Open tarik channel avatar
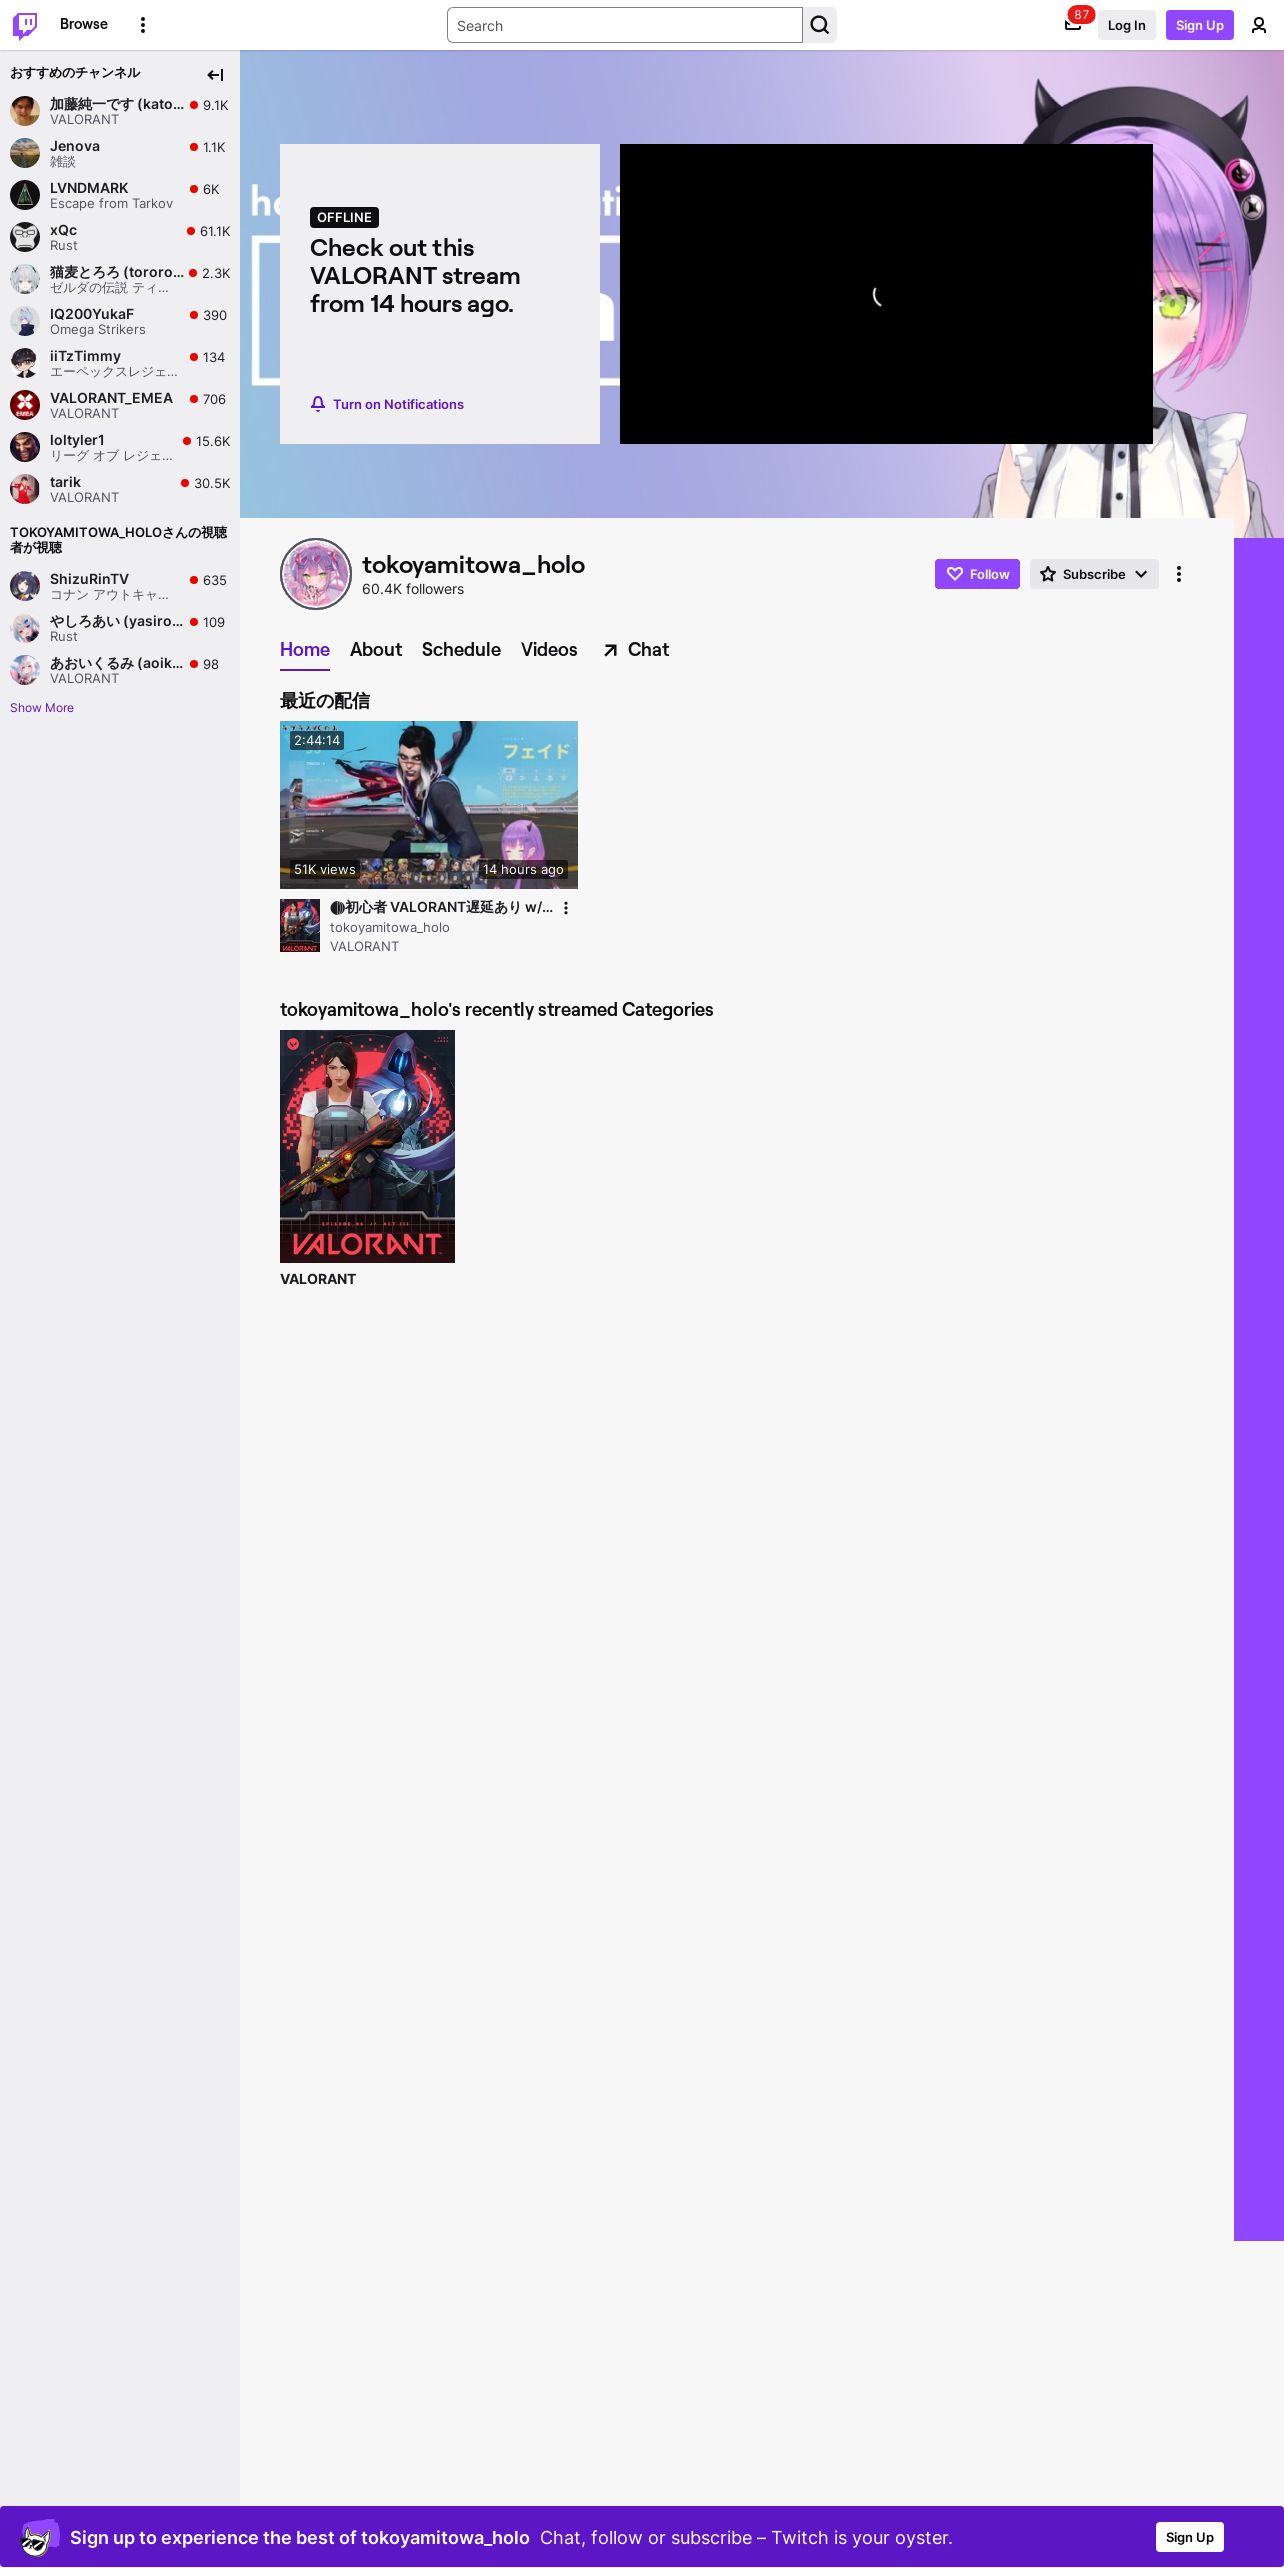The image size is (1284, 2568). pos(25,489)
